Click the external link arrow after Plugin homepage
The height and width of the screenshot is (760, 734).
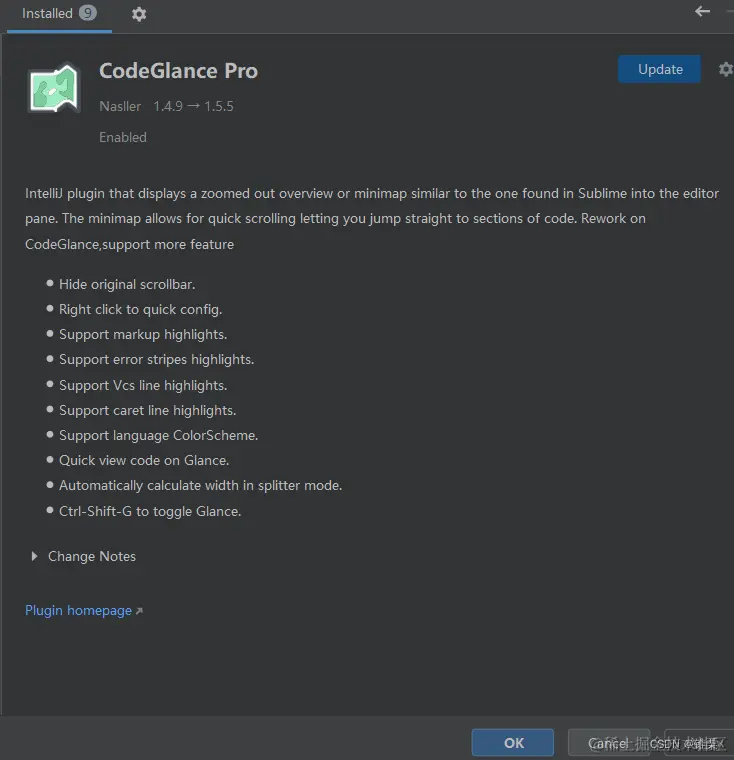[x=139, y=611]
